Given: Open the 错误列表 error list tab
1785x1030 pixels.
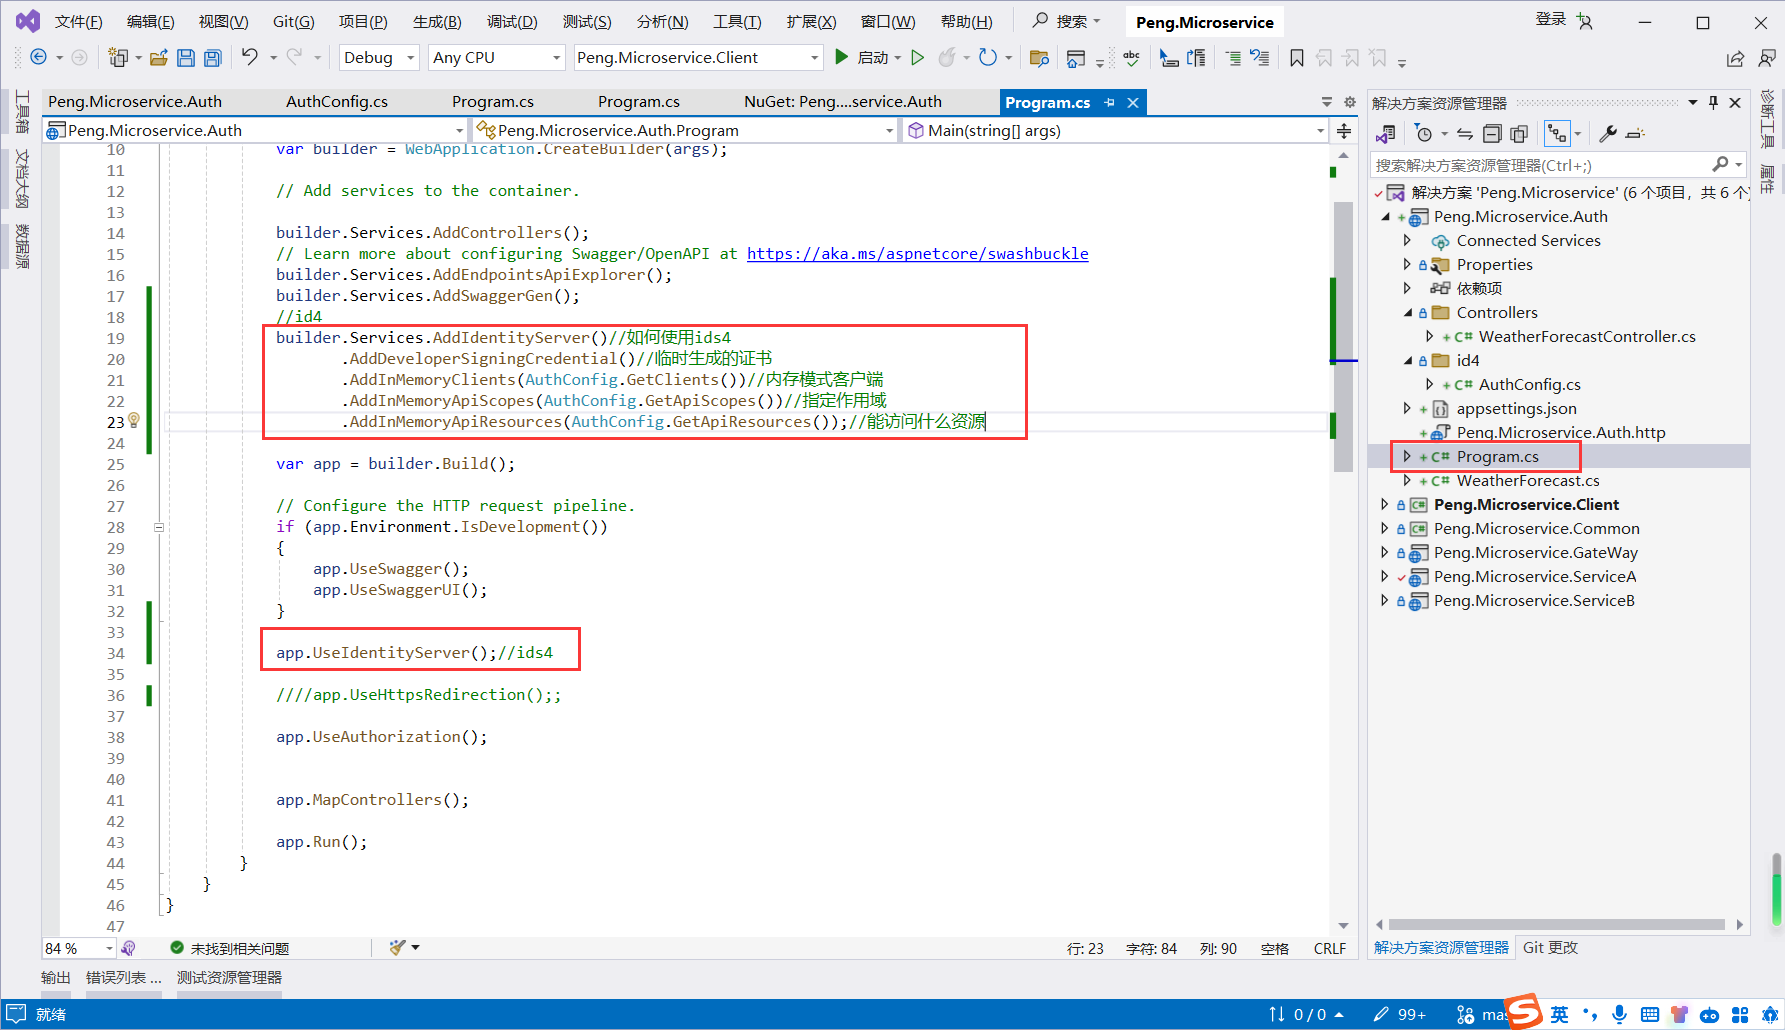Looking at the screenshot, I should point(123,978).
